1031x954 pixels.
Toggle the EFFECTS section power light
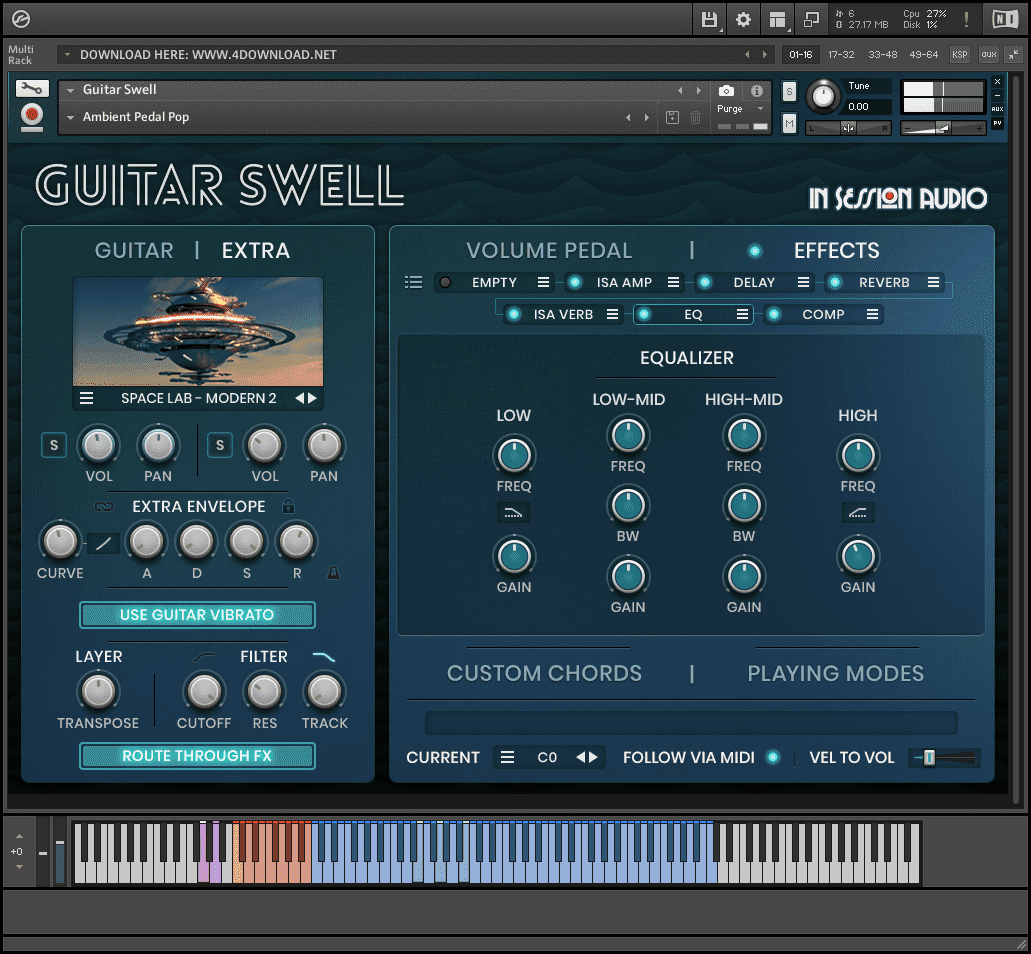pyautogui.click(x=755, y=251)
